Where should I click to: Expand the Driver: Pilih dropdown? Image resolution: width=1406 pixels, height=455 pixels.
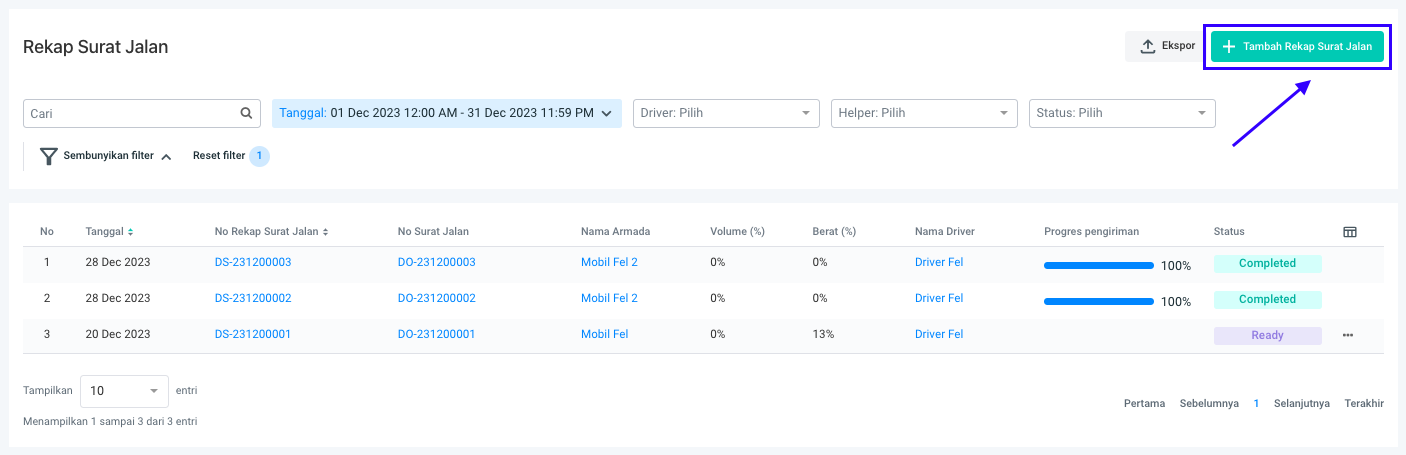pos(725,113)
